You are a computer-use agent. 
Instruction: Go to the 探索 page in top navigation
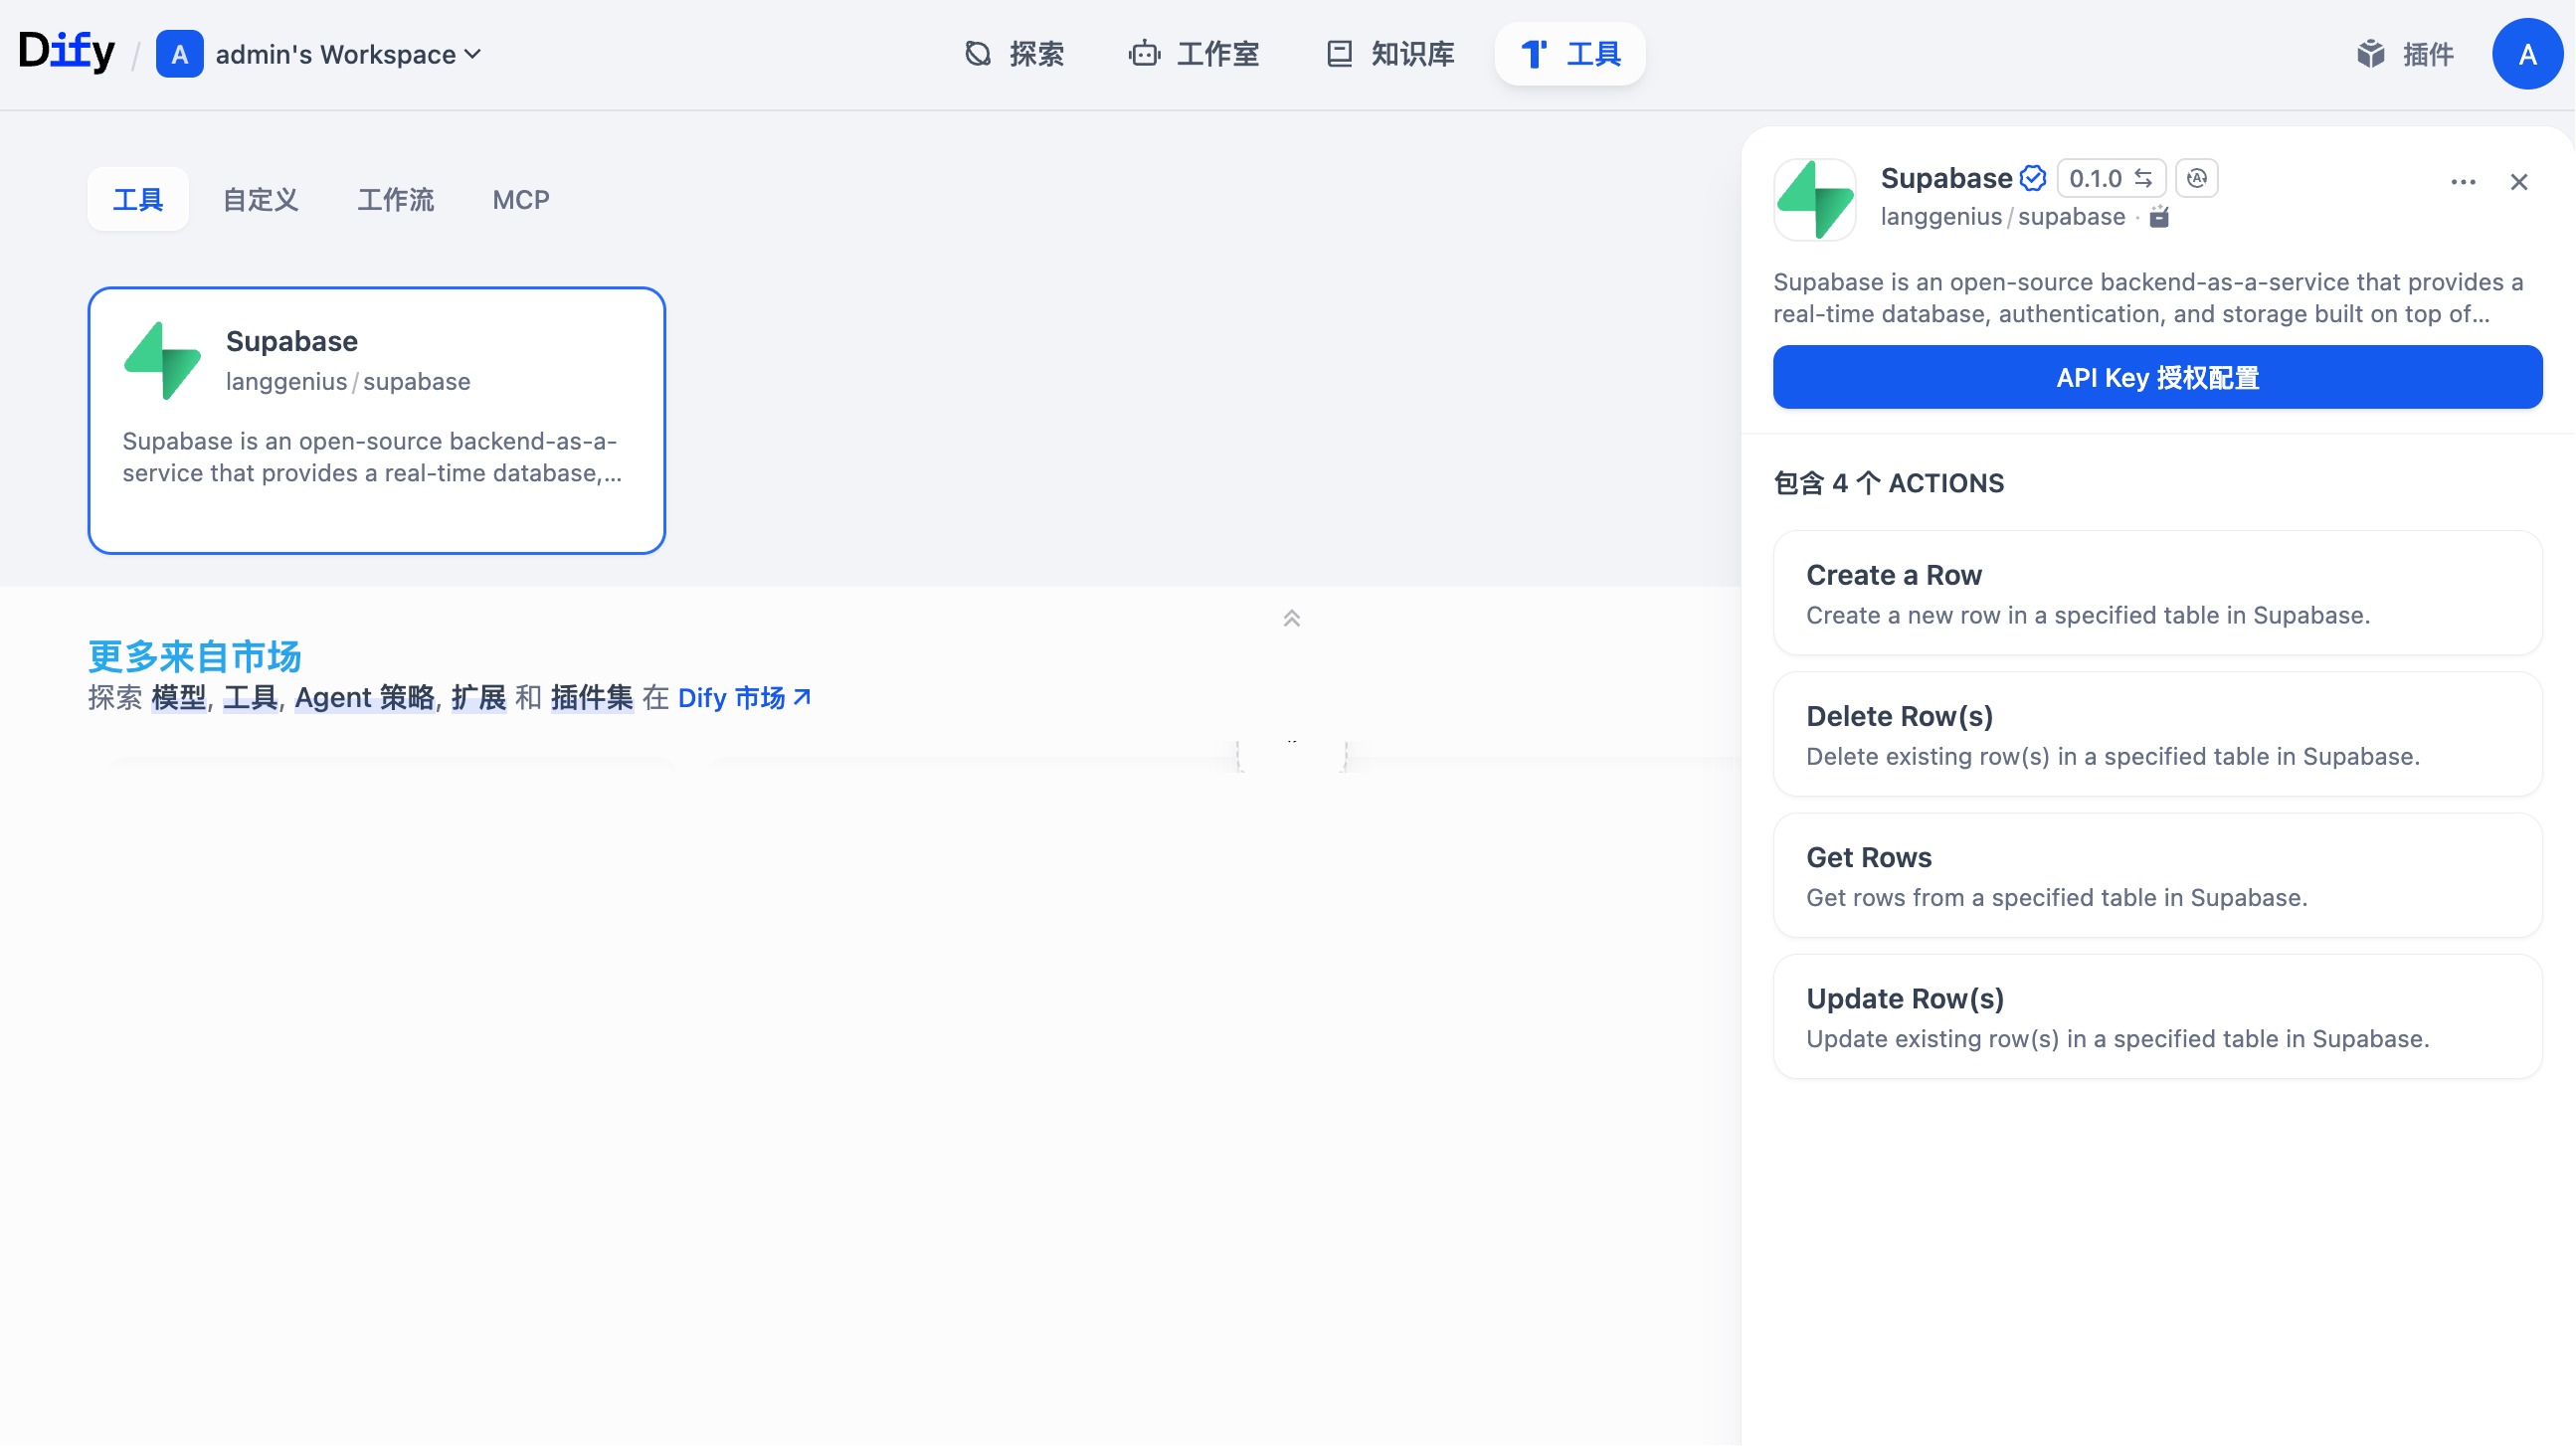pyautogui.click(x=1014, y=54)
